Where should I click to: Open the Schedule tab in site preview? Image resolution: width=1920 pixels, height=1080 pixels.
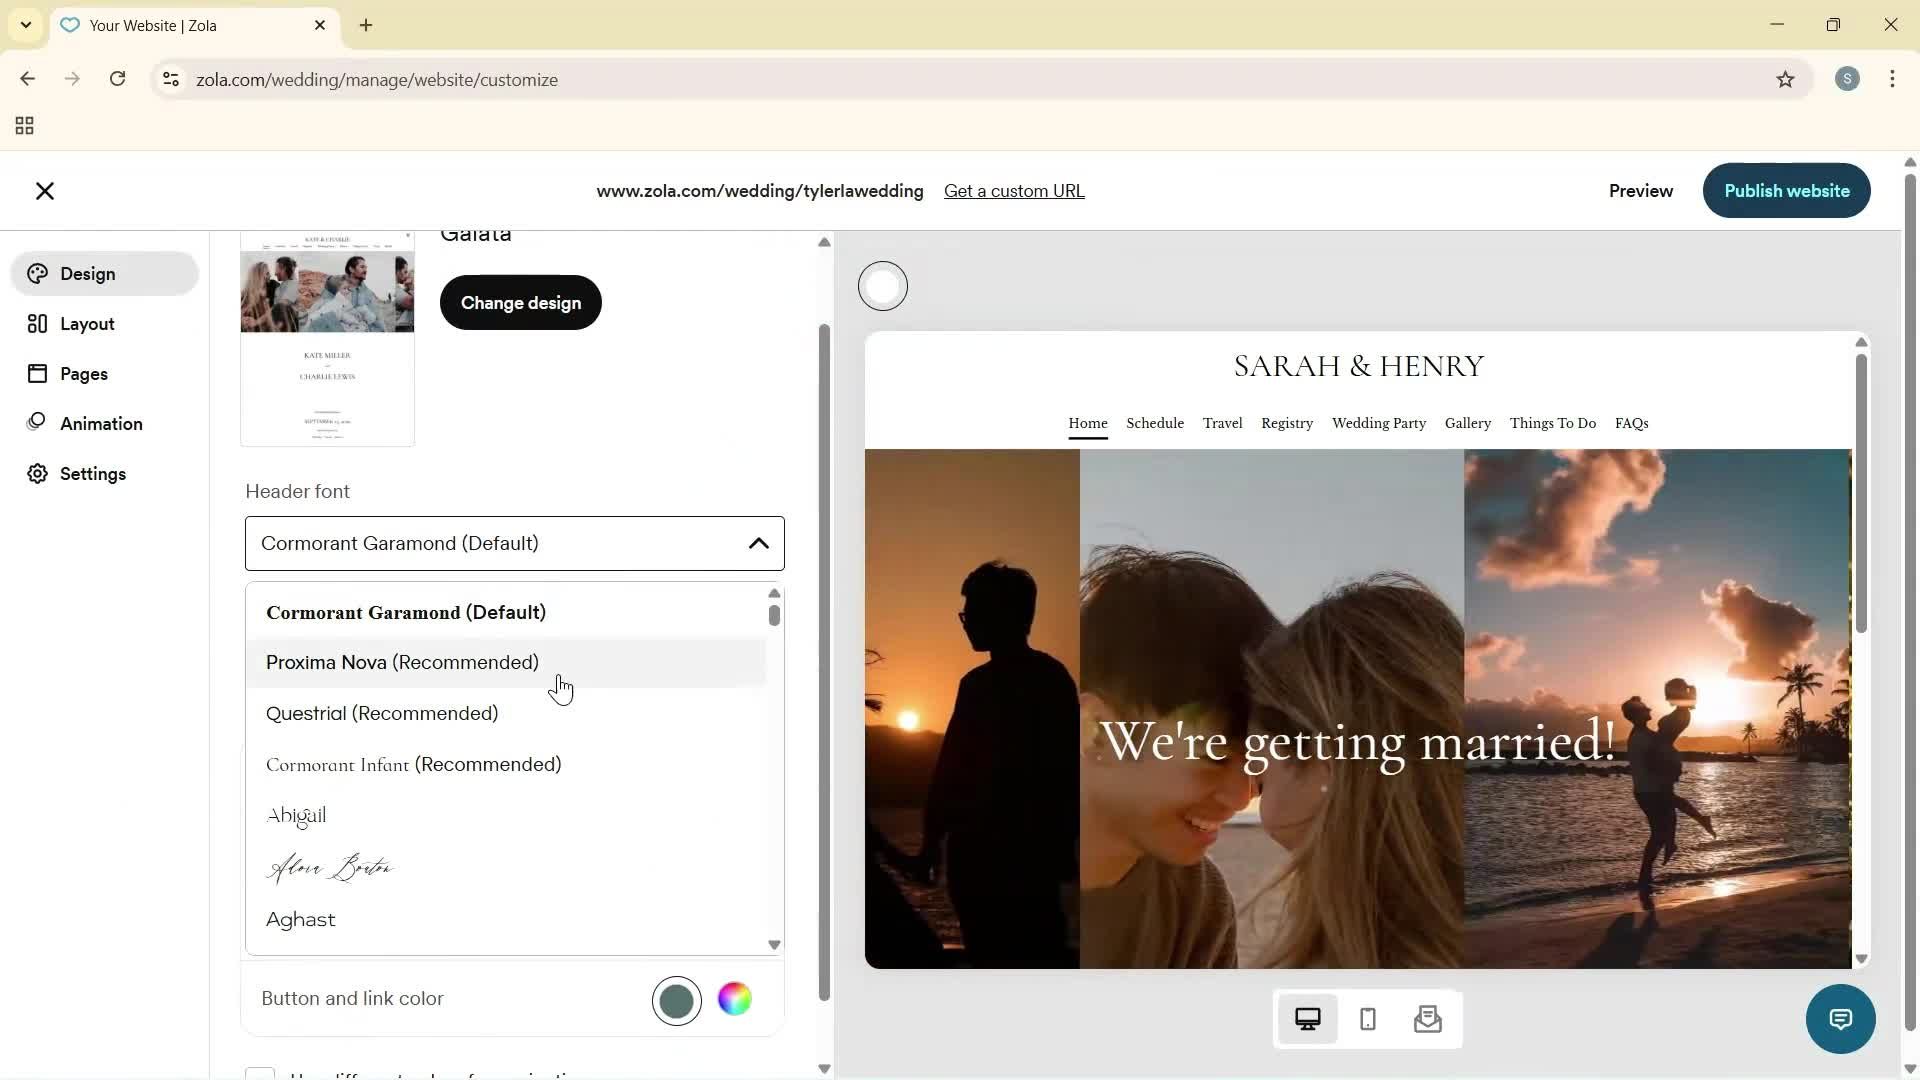(x=1154, y=423)
